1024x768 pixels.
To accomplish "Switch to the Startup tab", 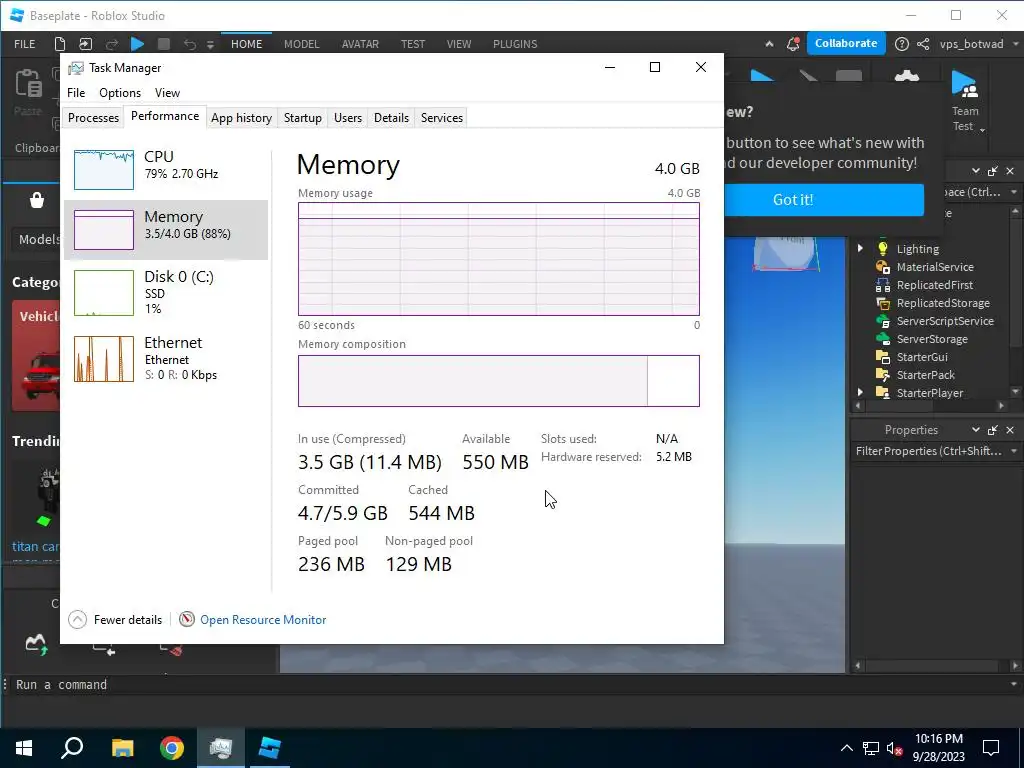I will coord(302,118).
